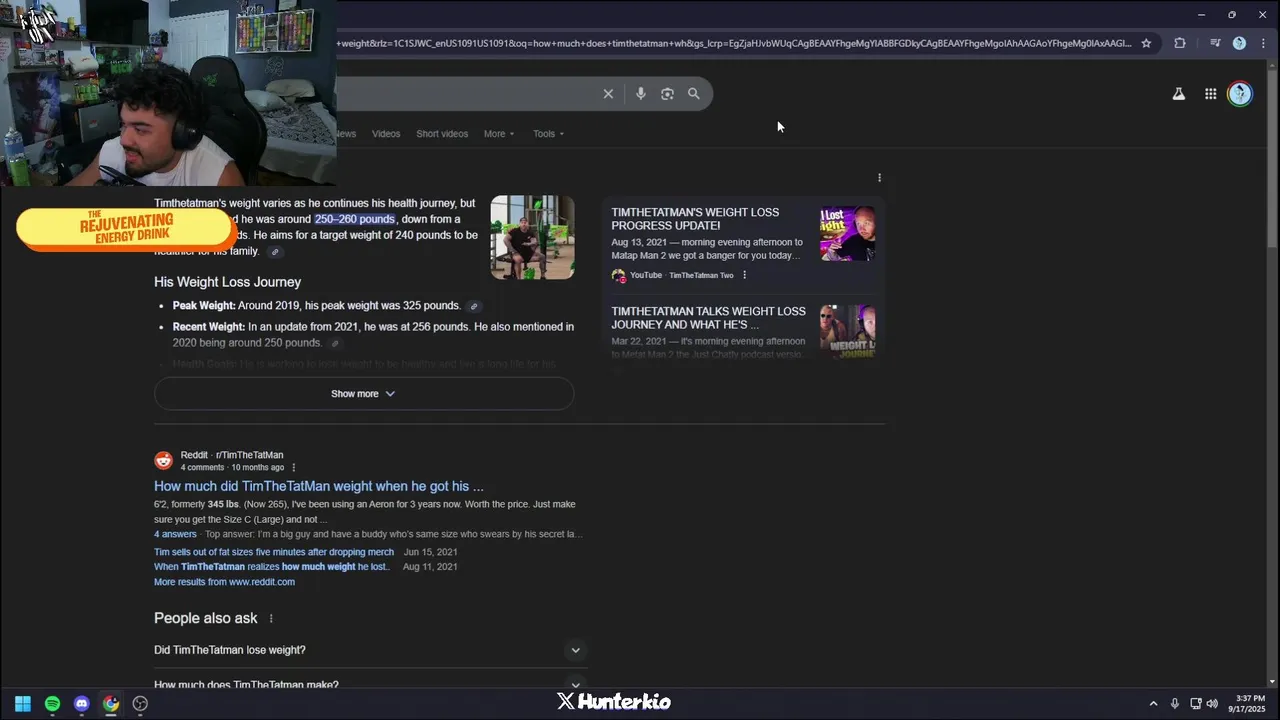Viewport: 1280px width, 720px height.
Task: Click highlighted '250–260 pounds' text
Action: point(355,220)
